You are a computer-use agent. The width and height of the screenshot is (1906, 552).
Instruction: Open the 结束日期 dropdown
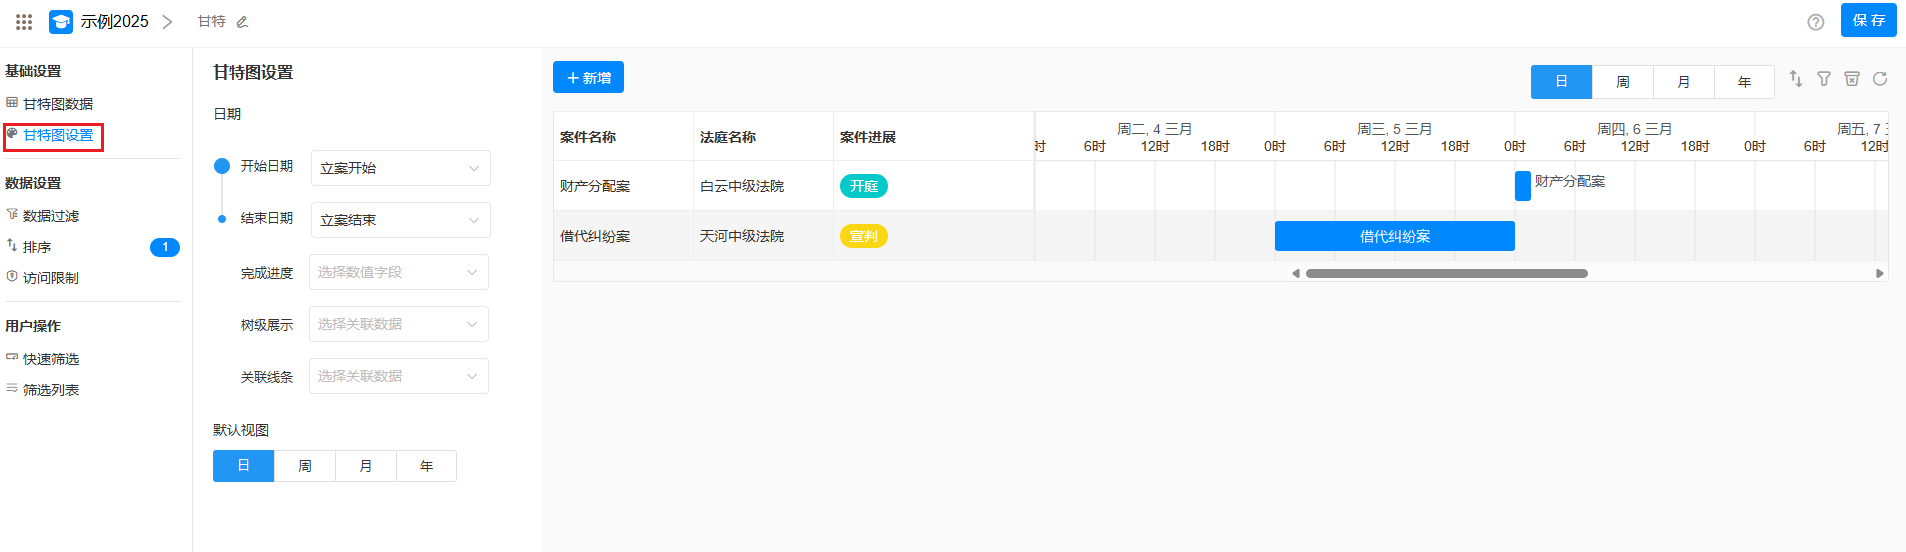[400, 220]
